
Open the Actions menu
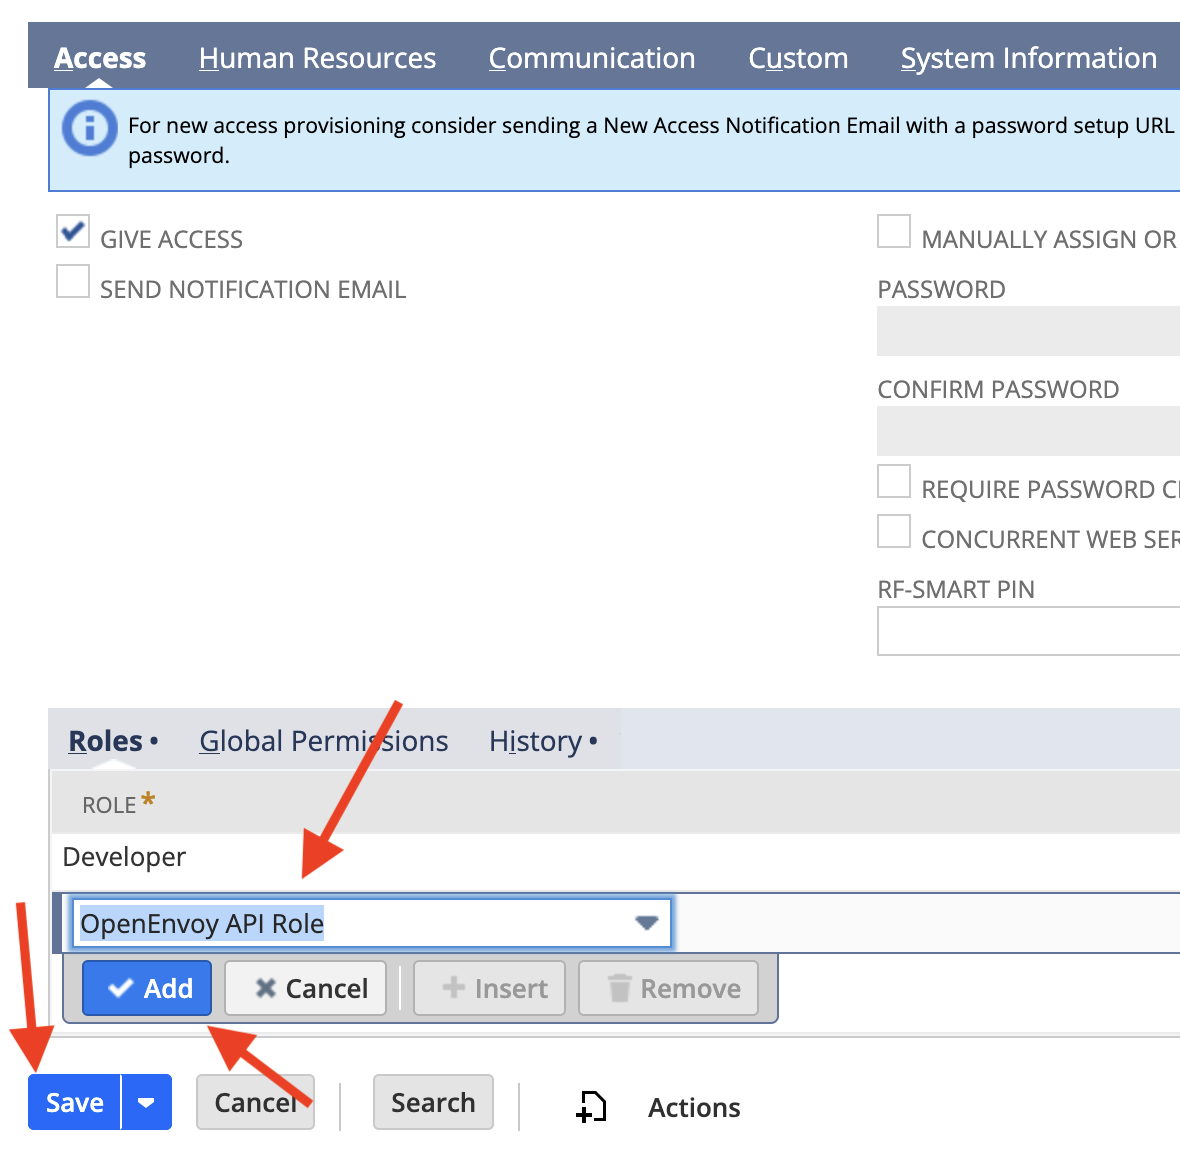click(x=694, y=1108)
